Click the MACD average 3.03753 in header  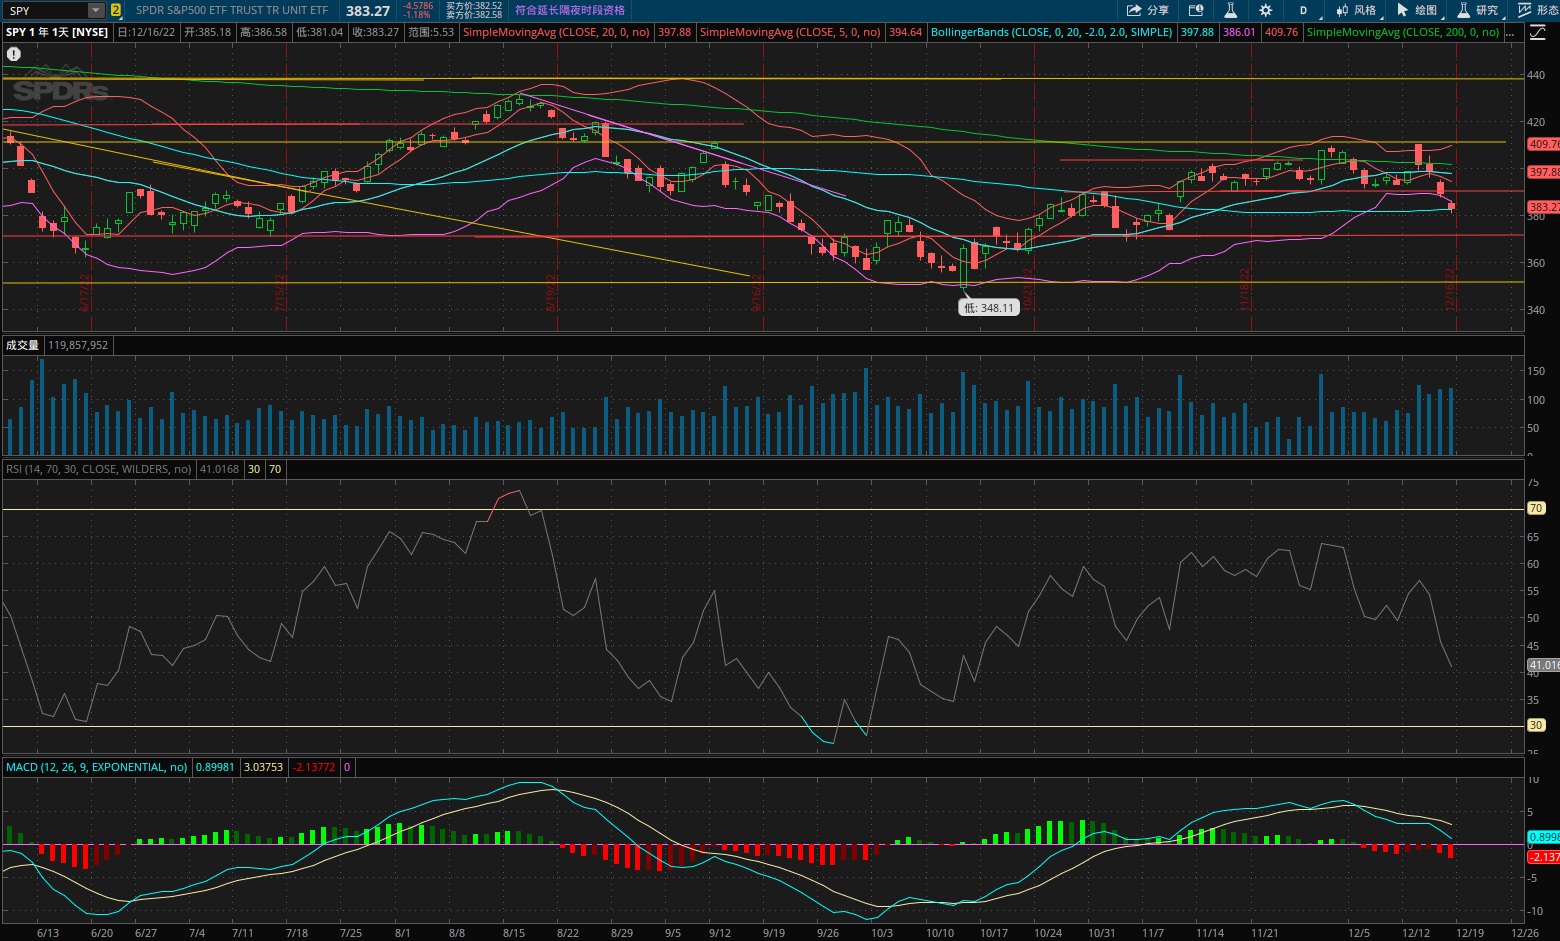263,767
